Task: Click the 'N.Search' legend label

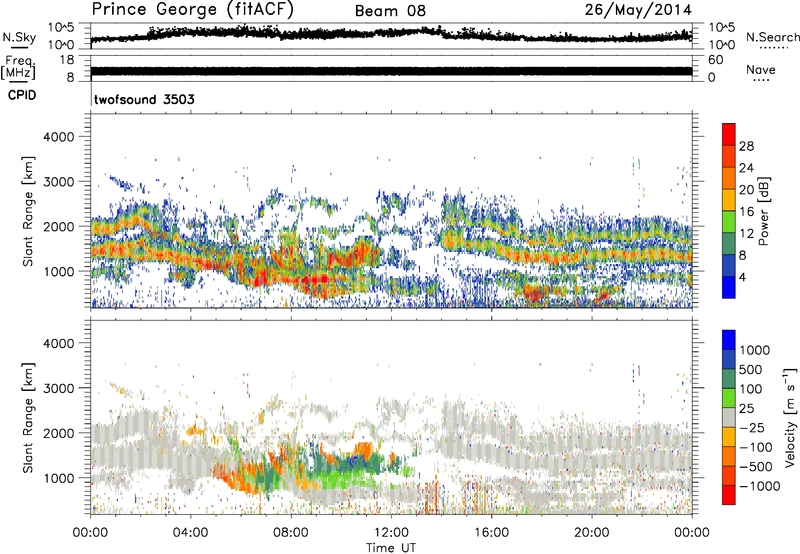Action: coord(772,37)
